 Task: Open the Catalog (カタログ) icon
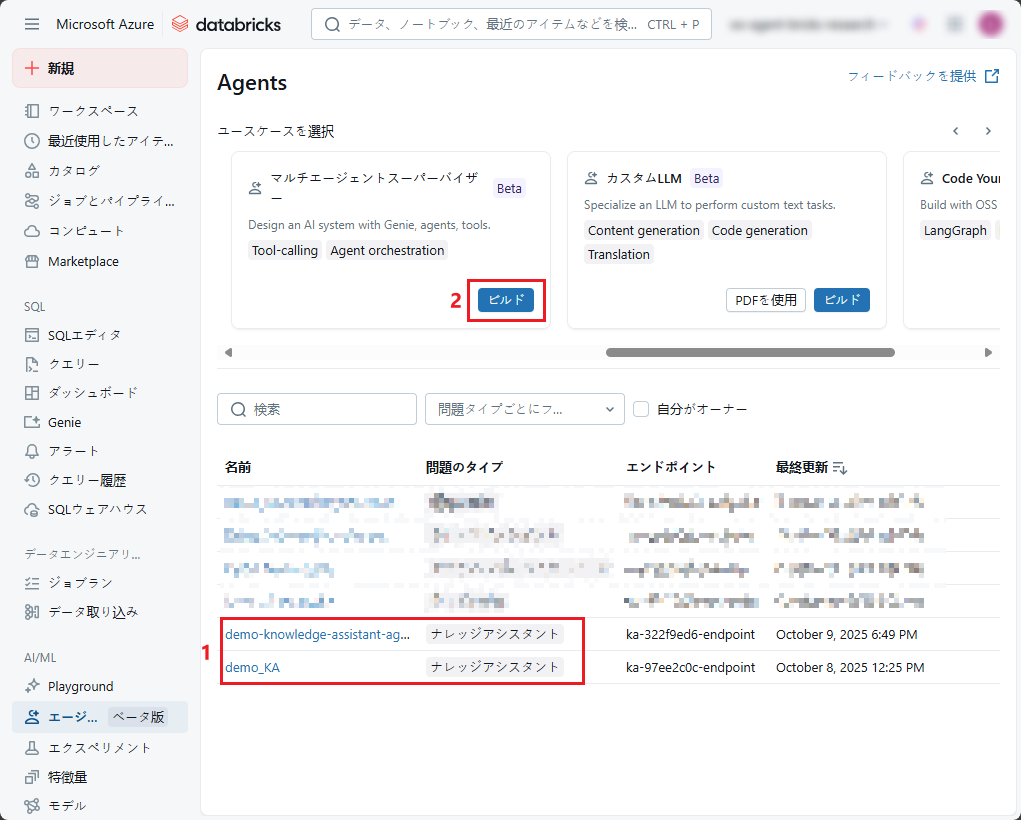[x=32, y=171]
